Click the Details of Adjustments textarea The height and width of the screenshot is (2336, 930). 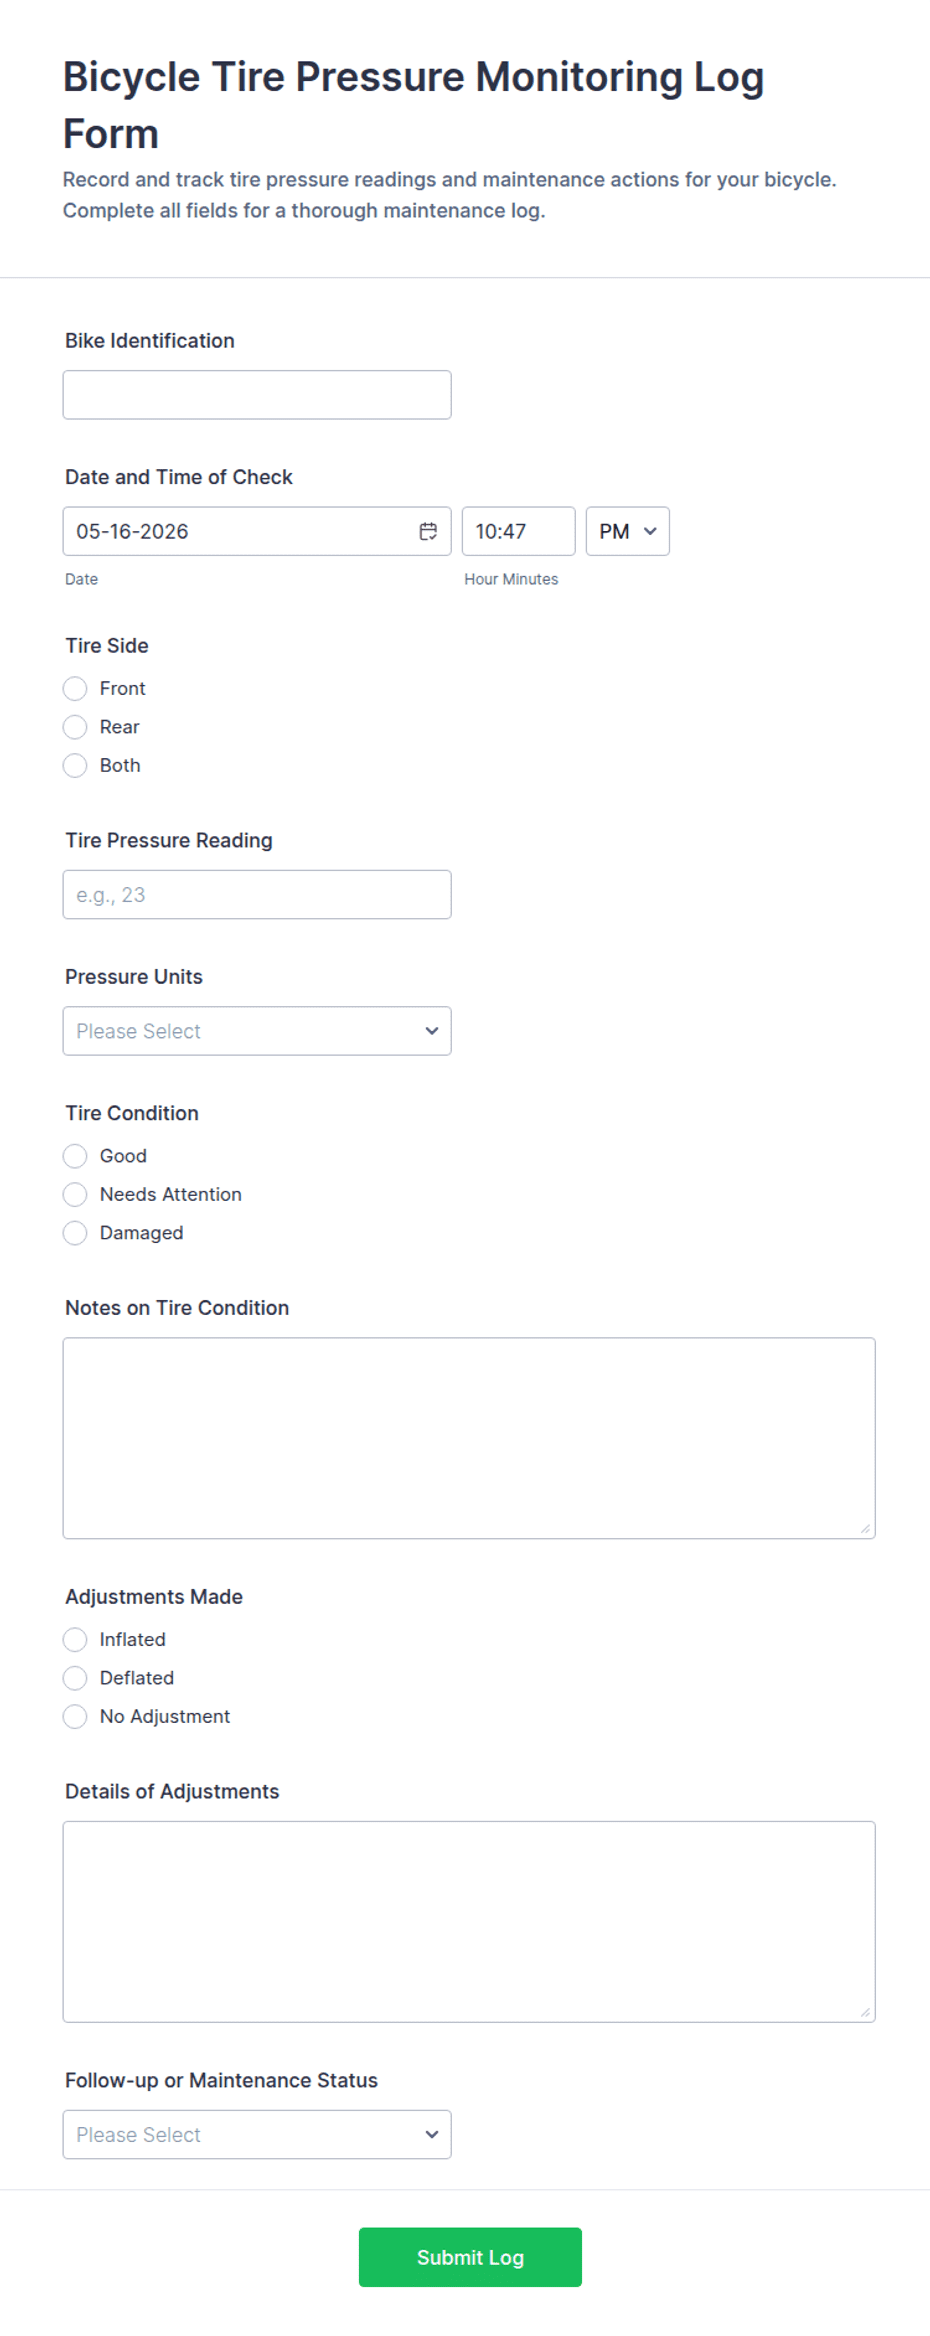click(469, 1922)
